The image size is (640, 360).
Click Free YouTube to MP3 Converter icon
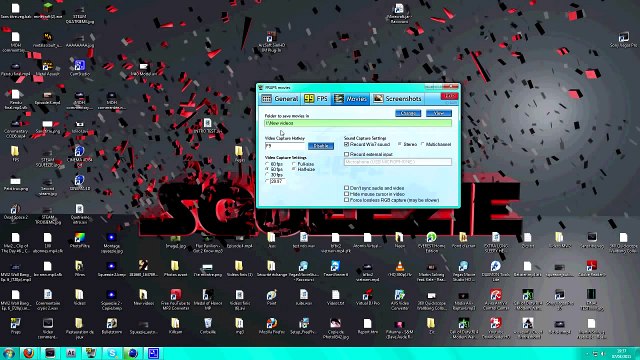[x=176, y=295]
